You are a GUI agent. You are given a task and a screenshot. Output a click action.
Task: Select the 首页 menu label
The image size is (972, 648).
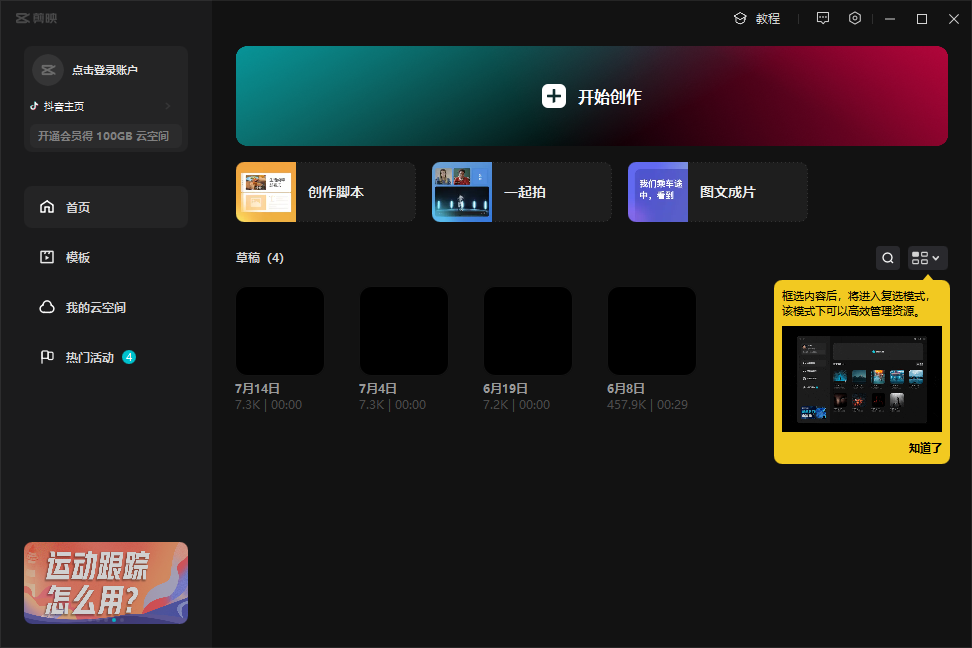[x=78, y=207]
